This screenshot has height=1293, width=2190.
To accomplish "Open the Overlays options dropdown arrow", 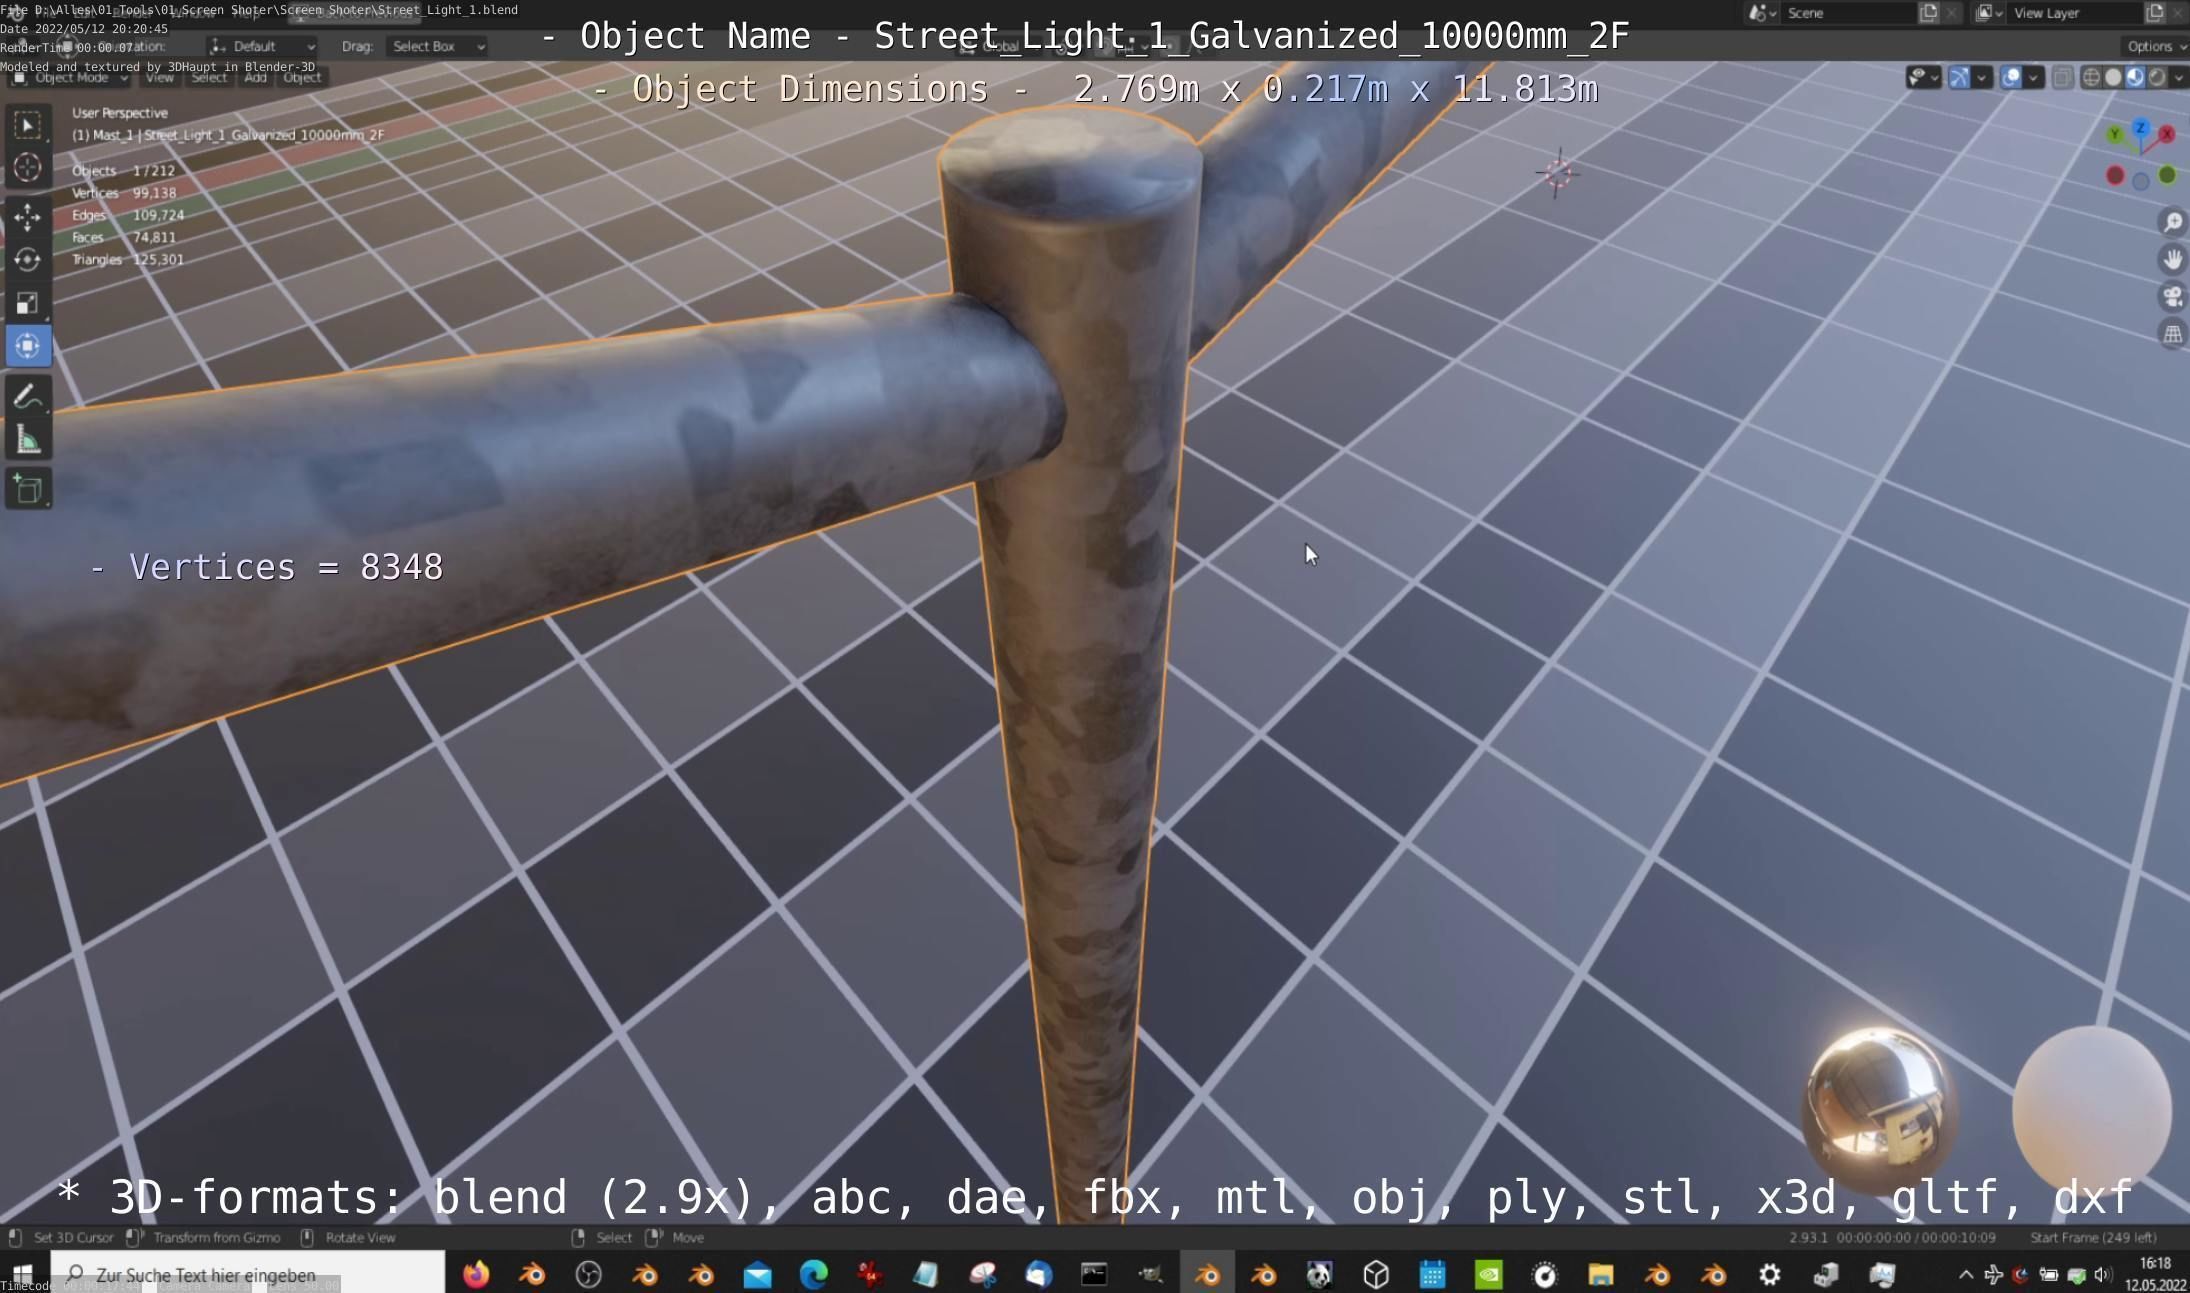I will [2033, 78].
